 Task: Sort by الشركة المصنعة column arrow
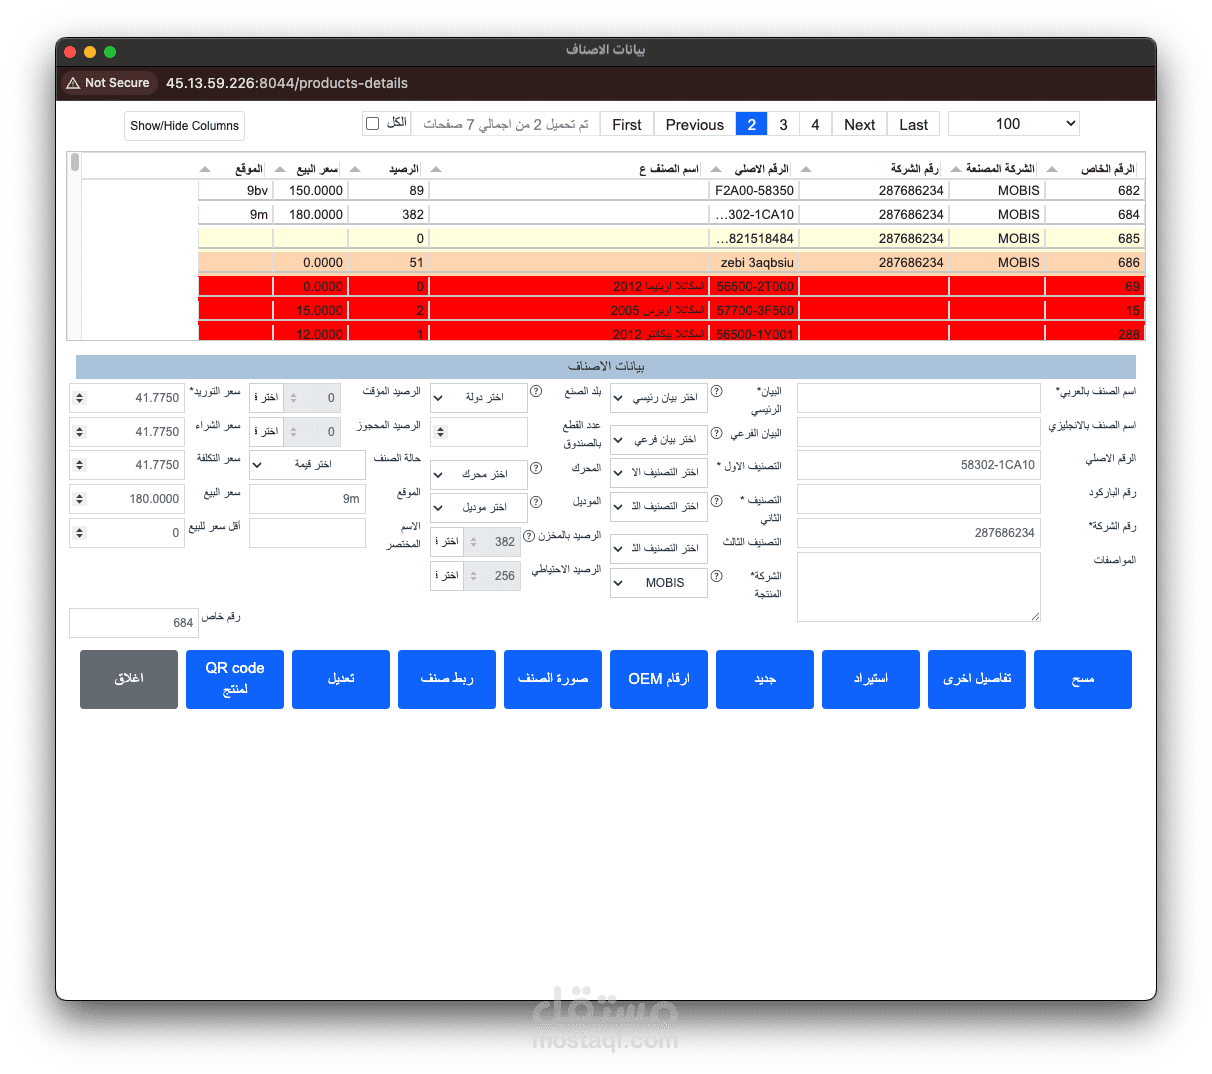coord(956,169)
